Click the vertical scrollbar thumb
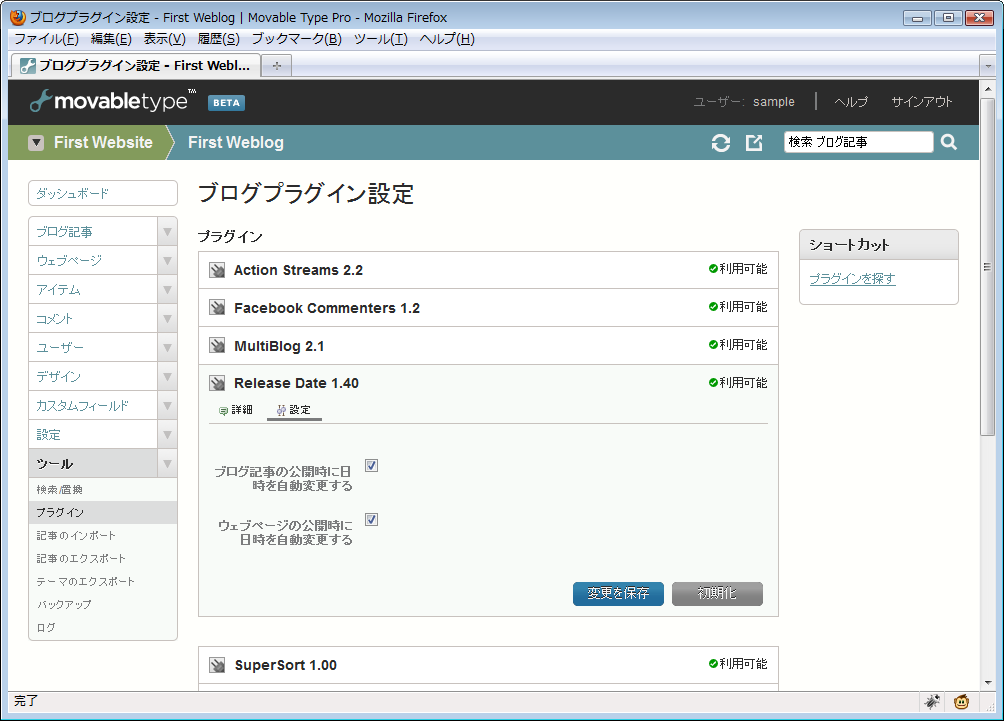This screenshot has width=1004, height=721. 988,267
